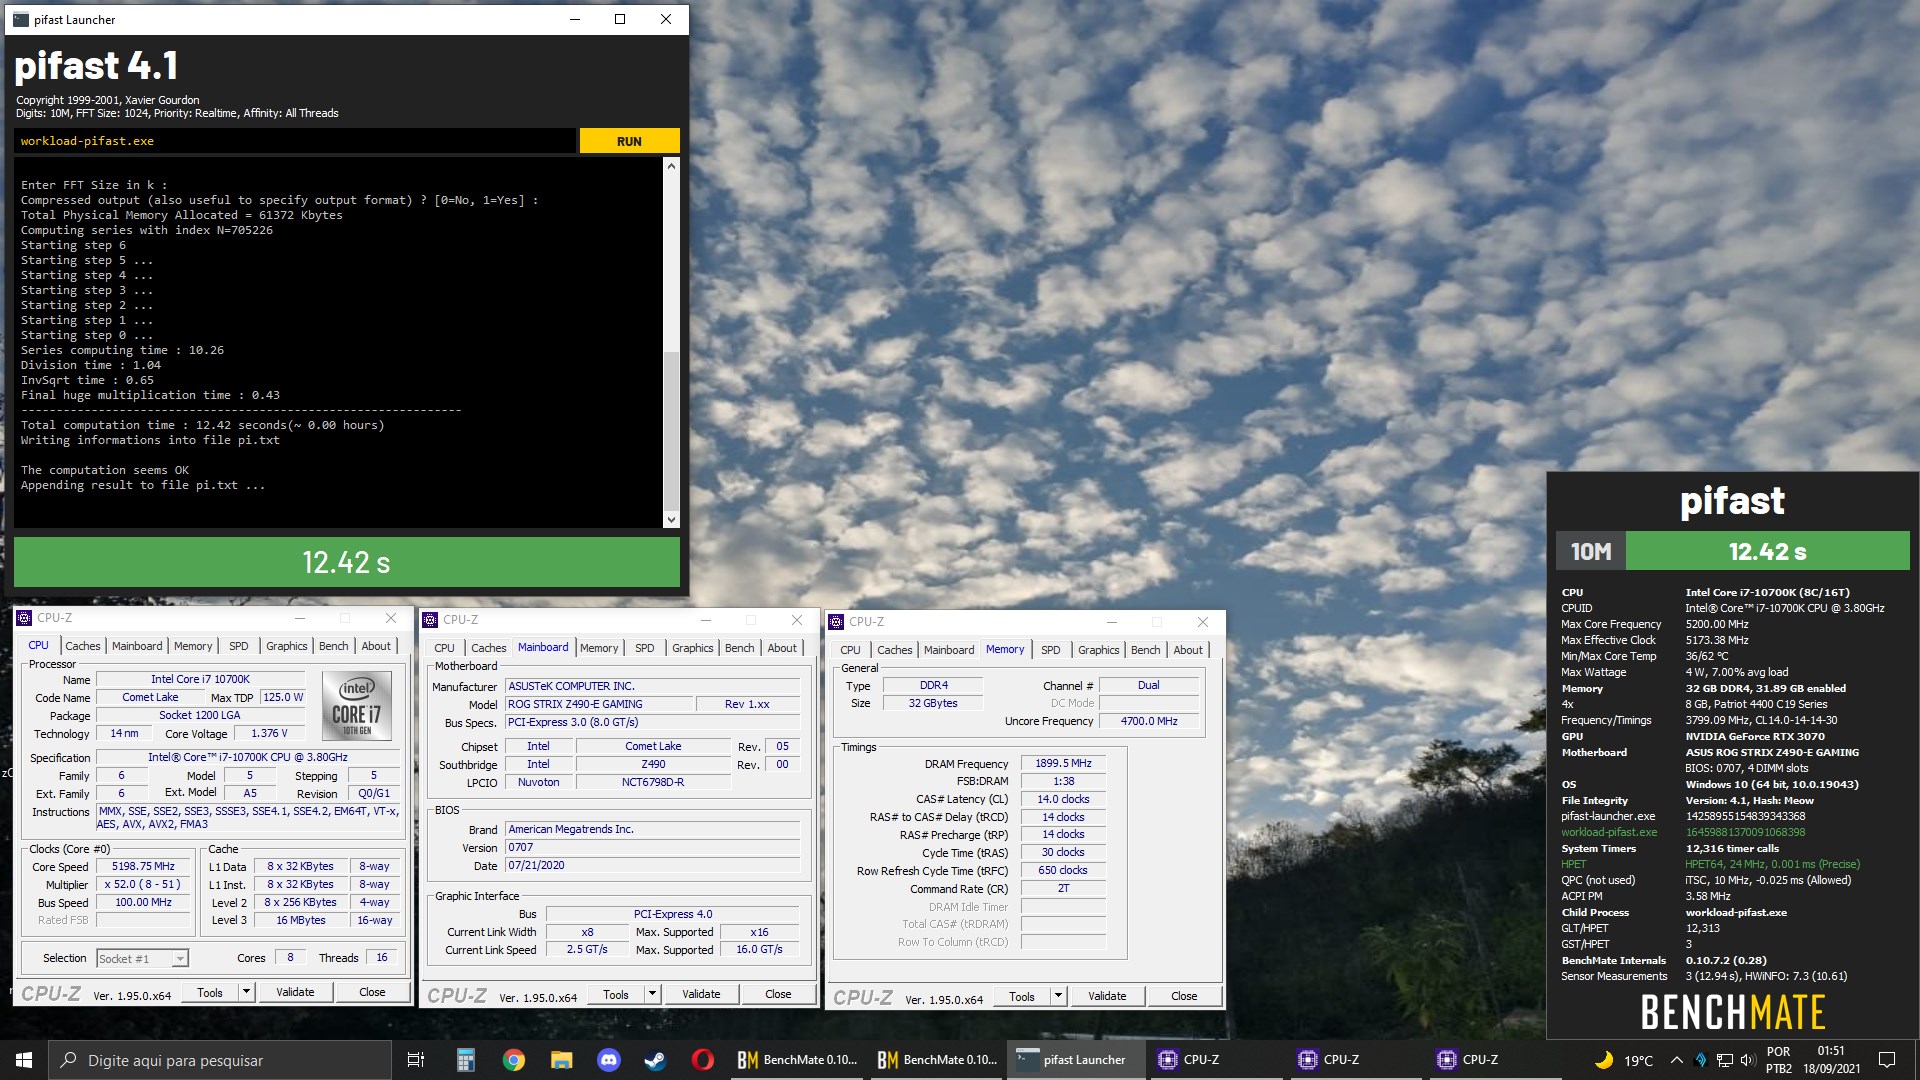The image size is (1920, 1080).
Task: Expand Tools dropdown arrow in CPU-Z Memory window
Action: [1058, 996]
